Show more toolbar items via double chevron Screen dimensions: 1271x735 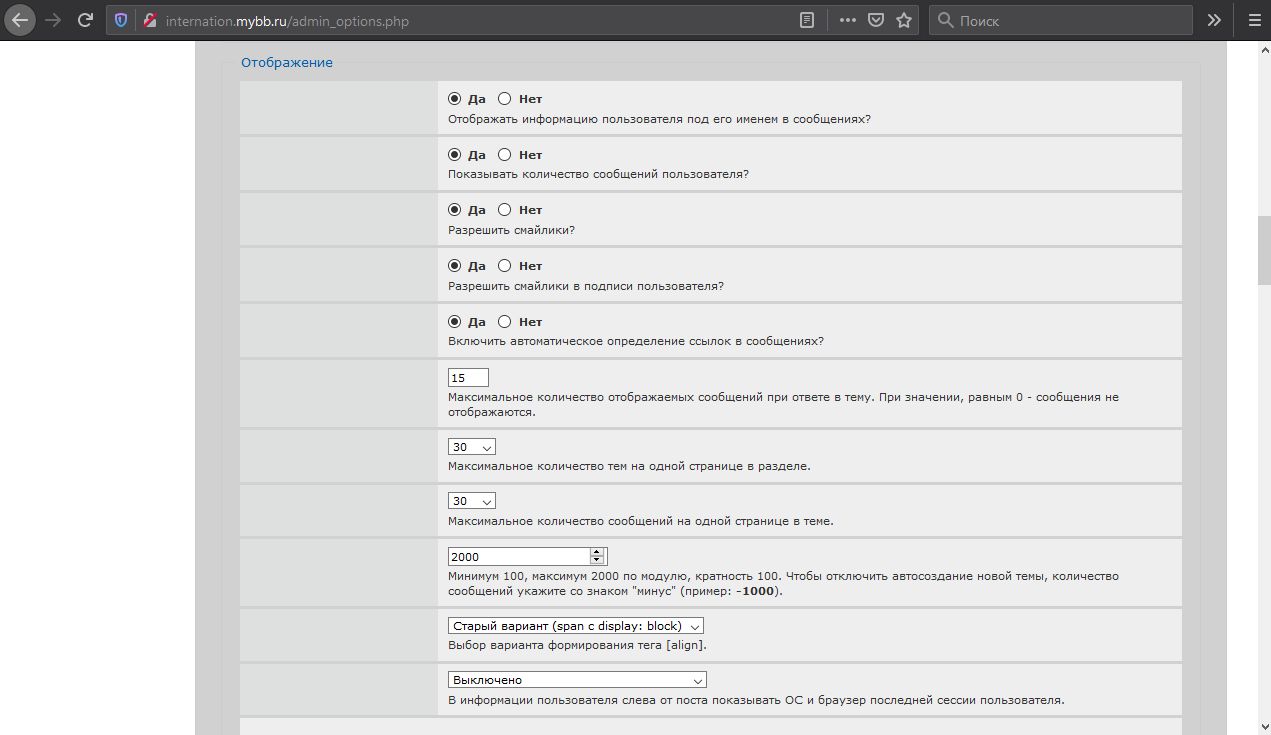pyautogui.click(x=1214, y=20)
